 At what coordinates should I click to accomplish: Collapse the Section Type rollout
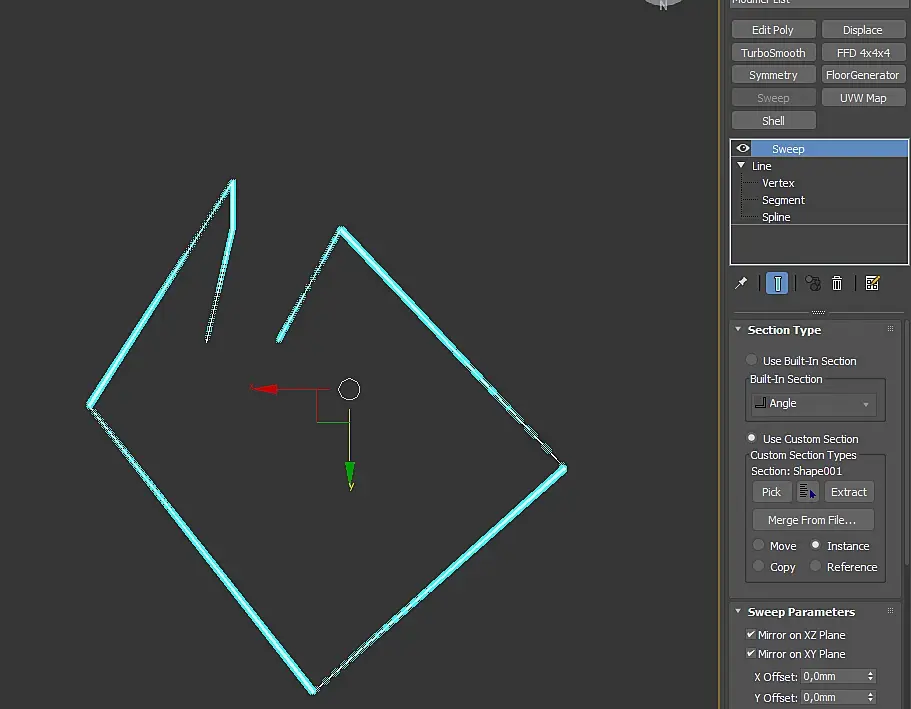point(738,330)
